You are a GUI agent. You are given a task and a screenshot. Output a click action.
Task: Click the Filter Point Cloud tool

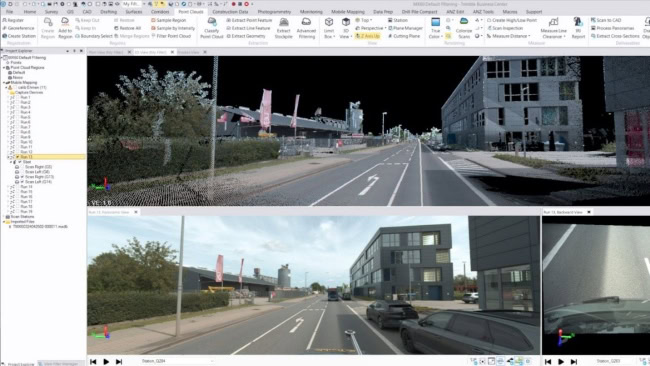[171, 36]
